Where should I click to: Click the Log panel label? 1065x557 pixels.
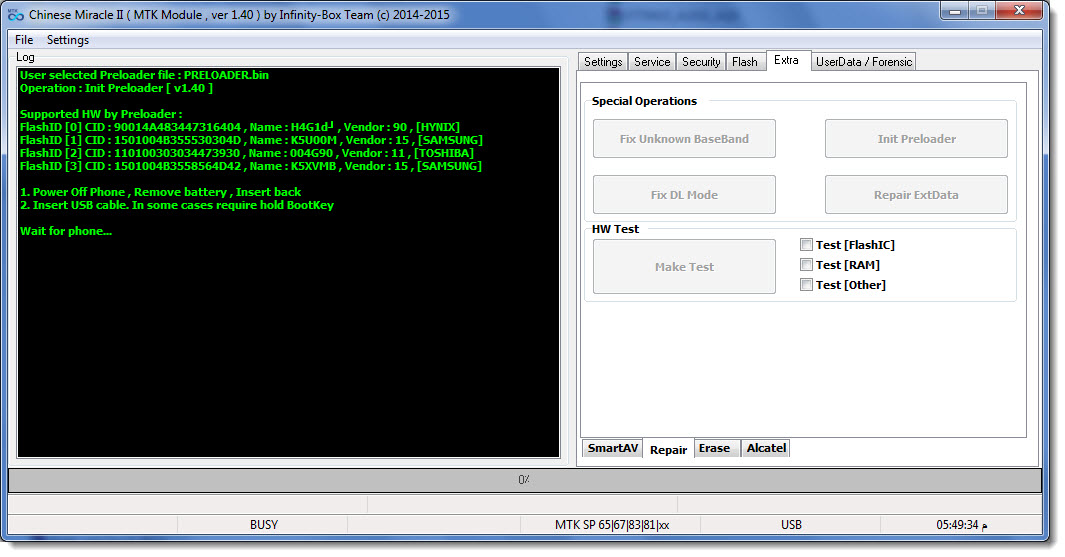(x=25, y=57)
